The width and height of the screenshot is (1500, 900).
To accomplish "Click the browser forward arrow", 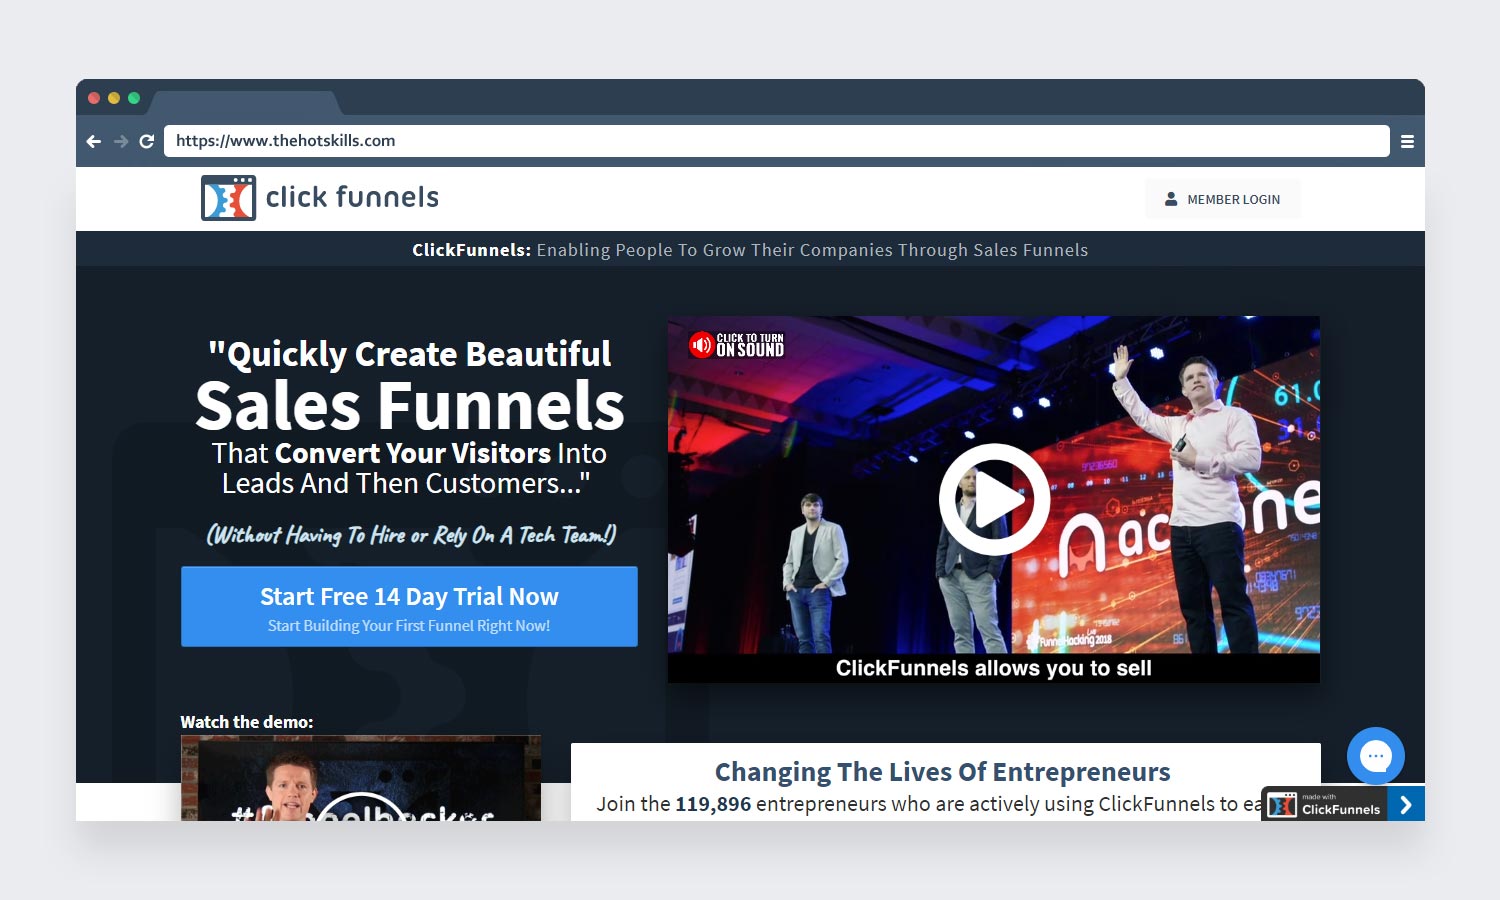I will click(x=121, y=142).
